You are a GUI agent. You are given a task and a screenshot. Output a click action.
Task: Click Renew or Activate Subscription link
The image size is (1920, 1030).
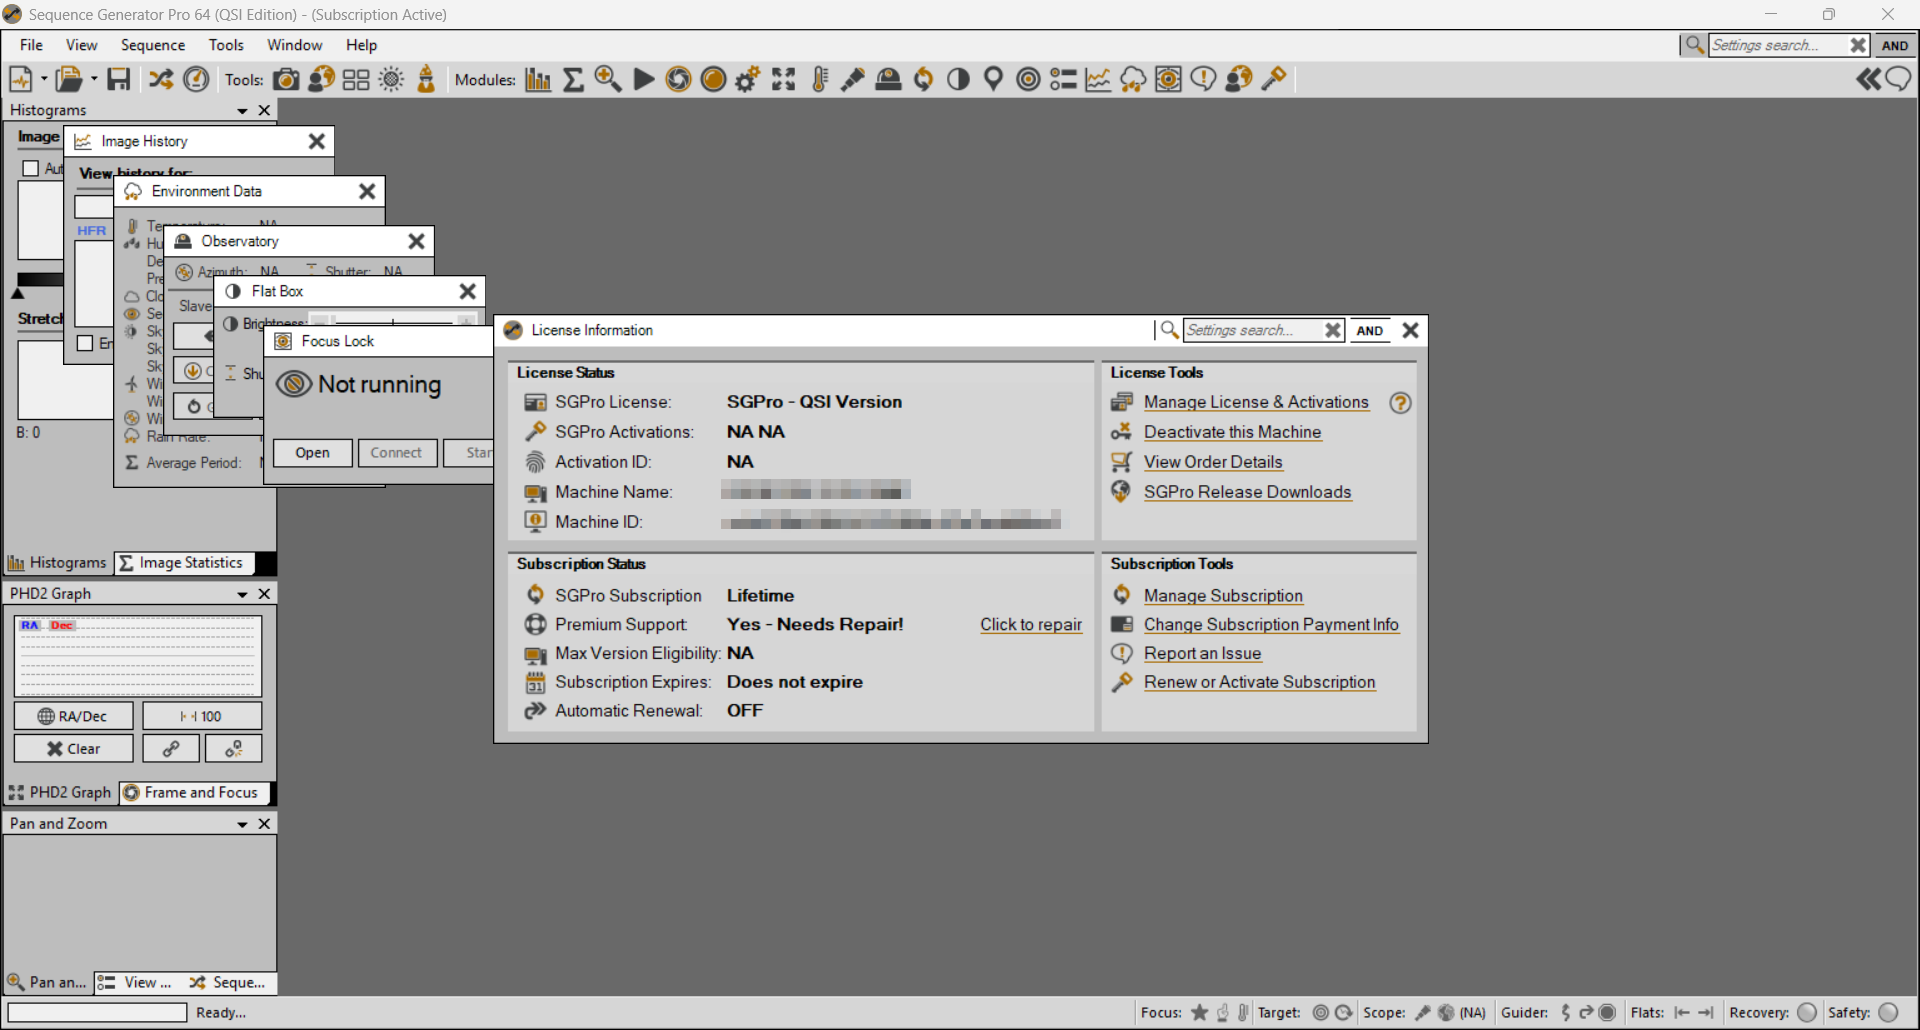1259,682
